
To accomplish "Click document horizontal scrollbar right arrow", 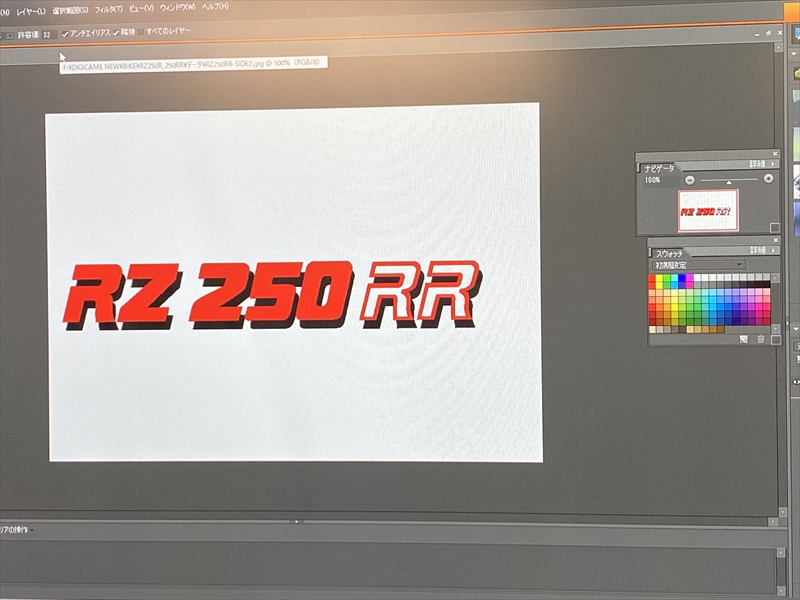I will pos(773,521).
